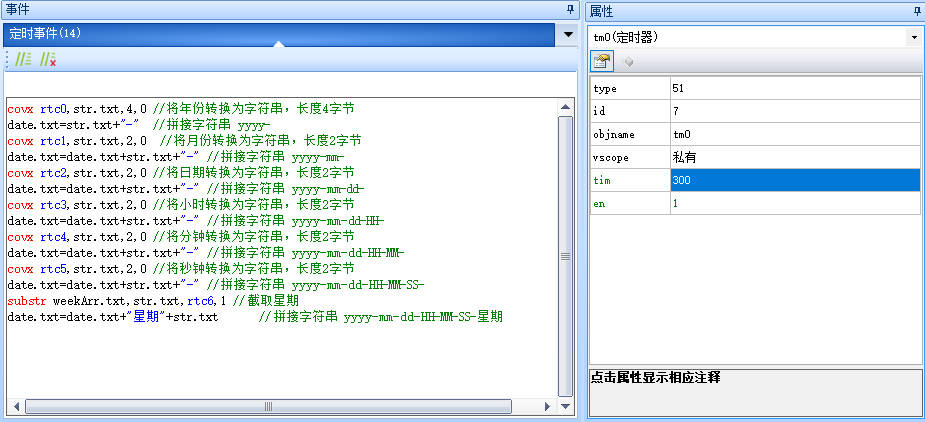Open the tm0(定时器) component dropdown
This screenshot has width=925, height=422.
[x=914, y=37]
